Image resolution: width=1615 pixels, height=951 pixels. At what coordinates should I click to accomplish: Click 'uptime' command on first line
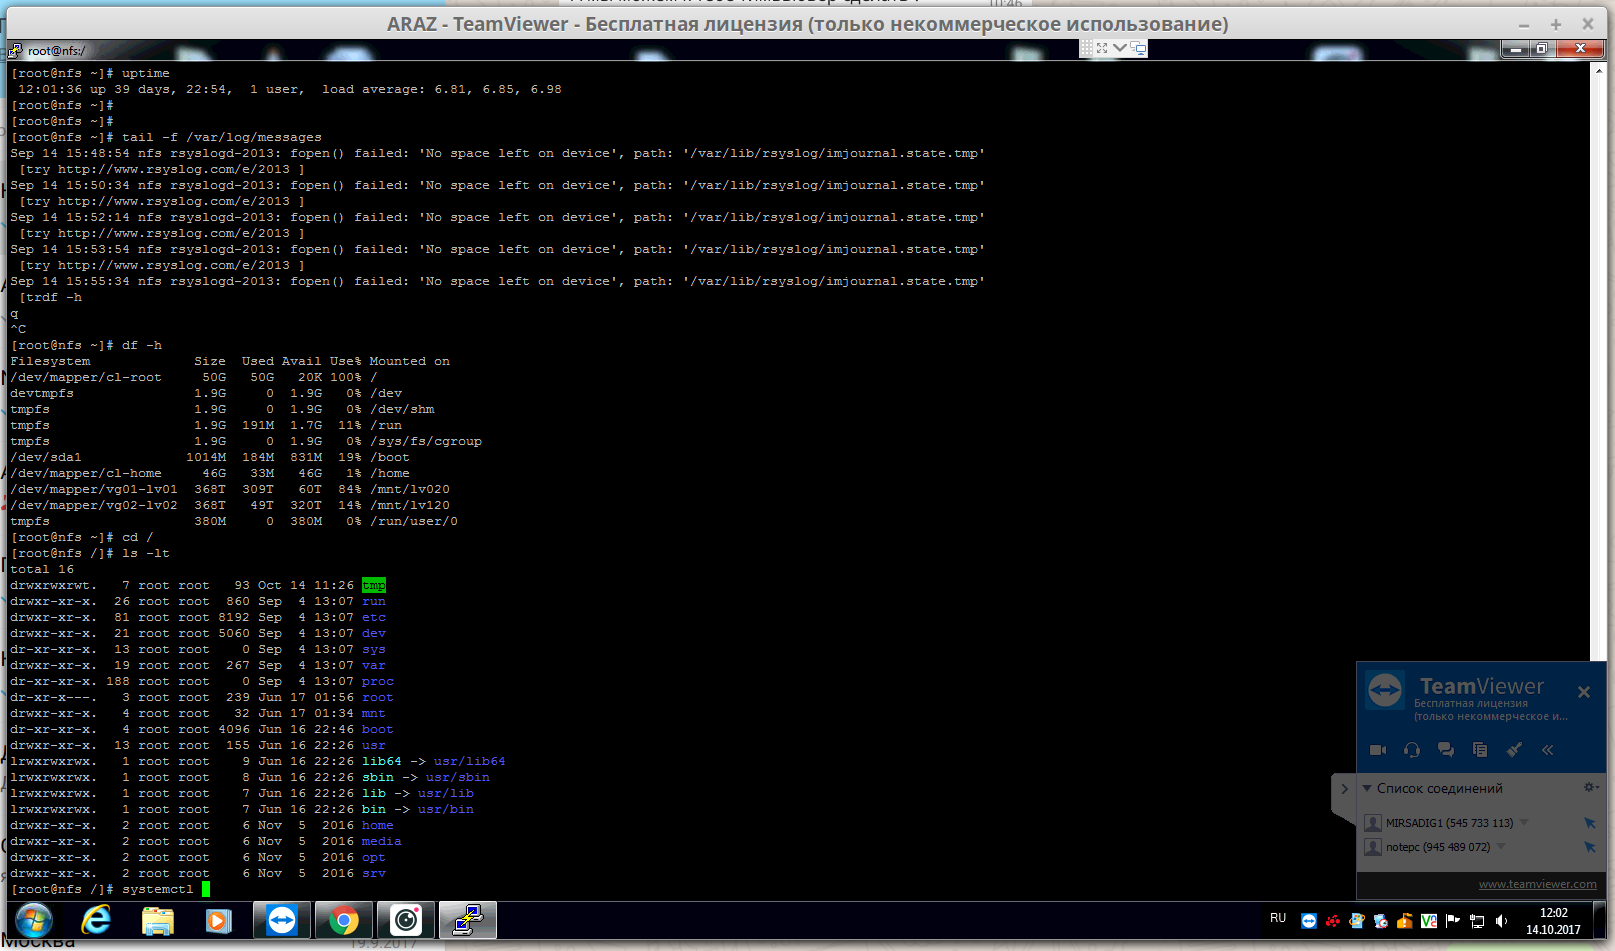tap(146, 73)
